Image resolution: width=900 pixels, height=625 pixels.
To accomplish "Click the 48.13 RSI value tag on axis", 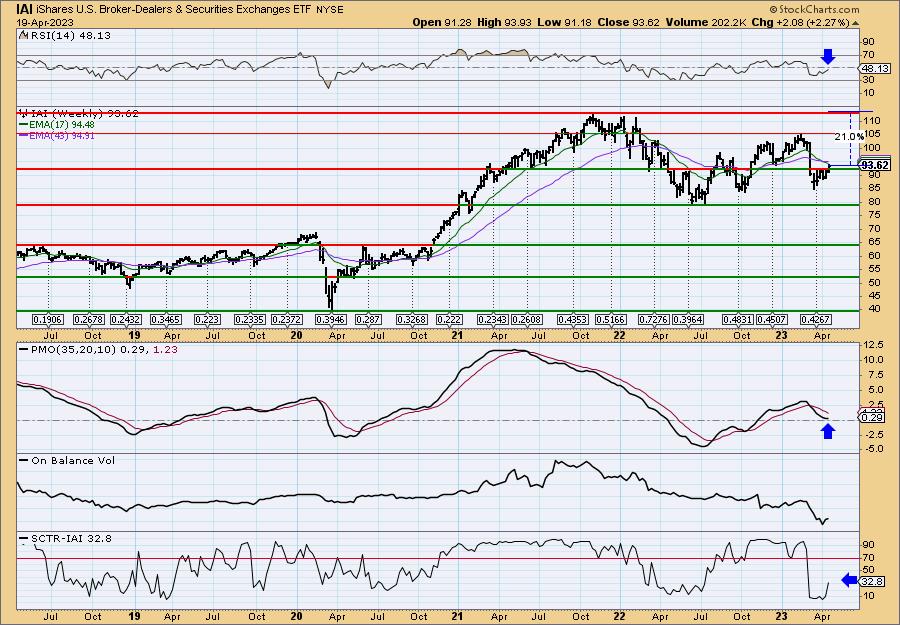I will [874, 68].
